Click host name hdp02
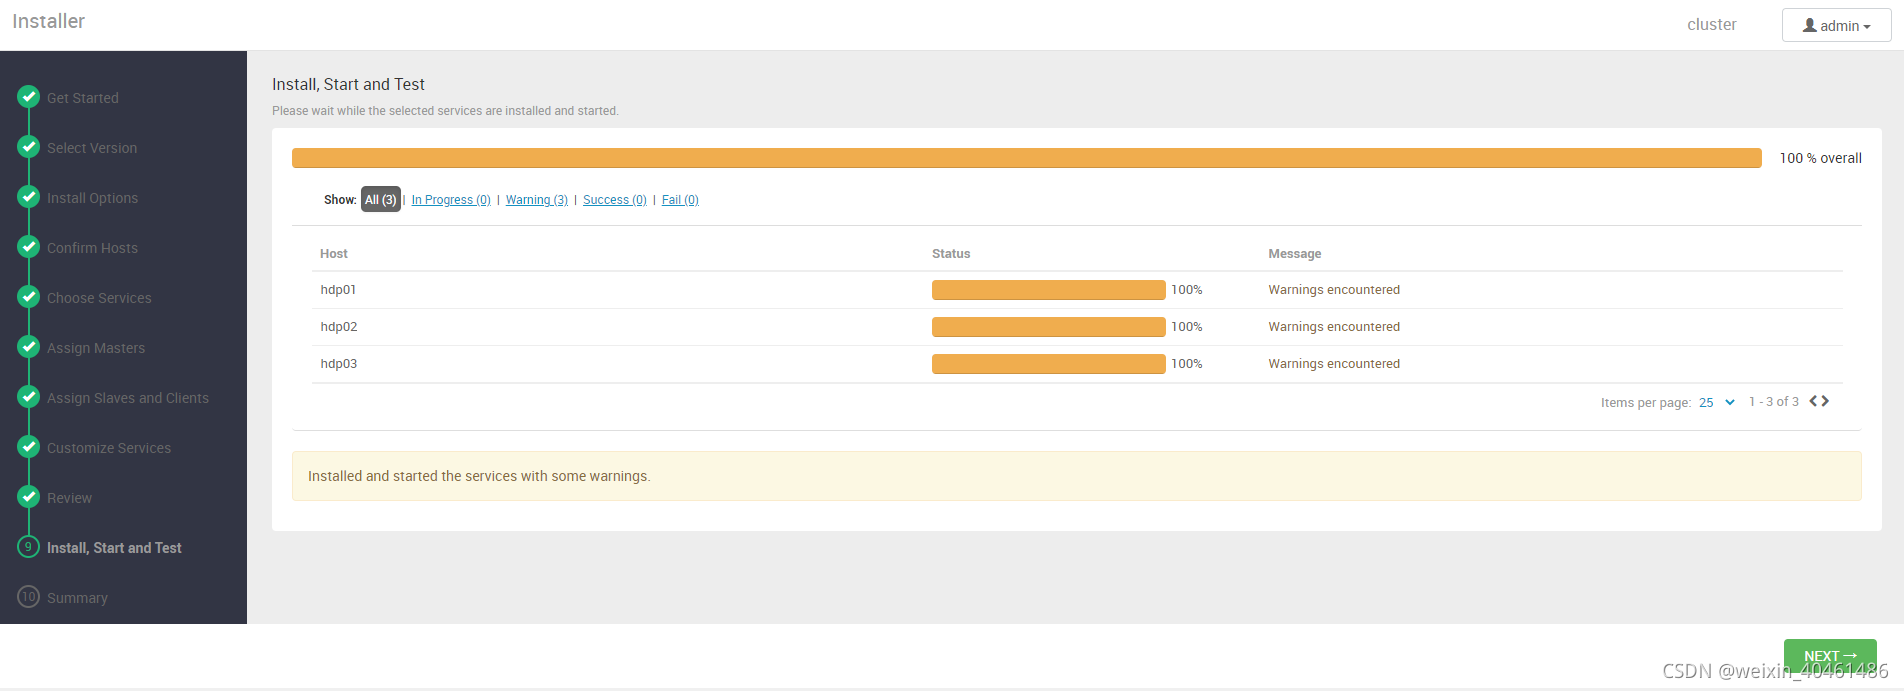 [x=339, y=327]
